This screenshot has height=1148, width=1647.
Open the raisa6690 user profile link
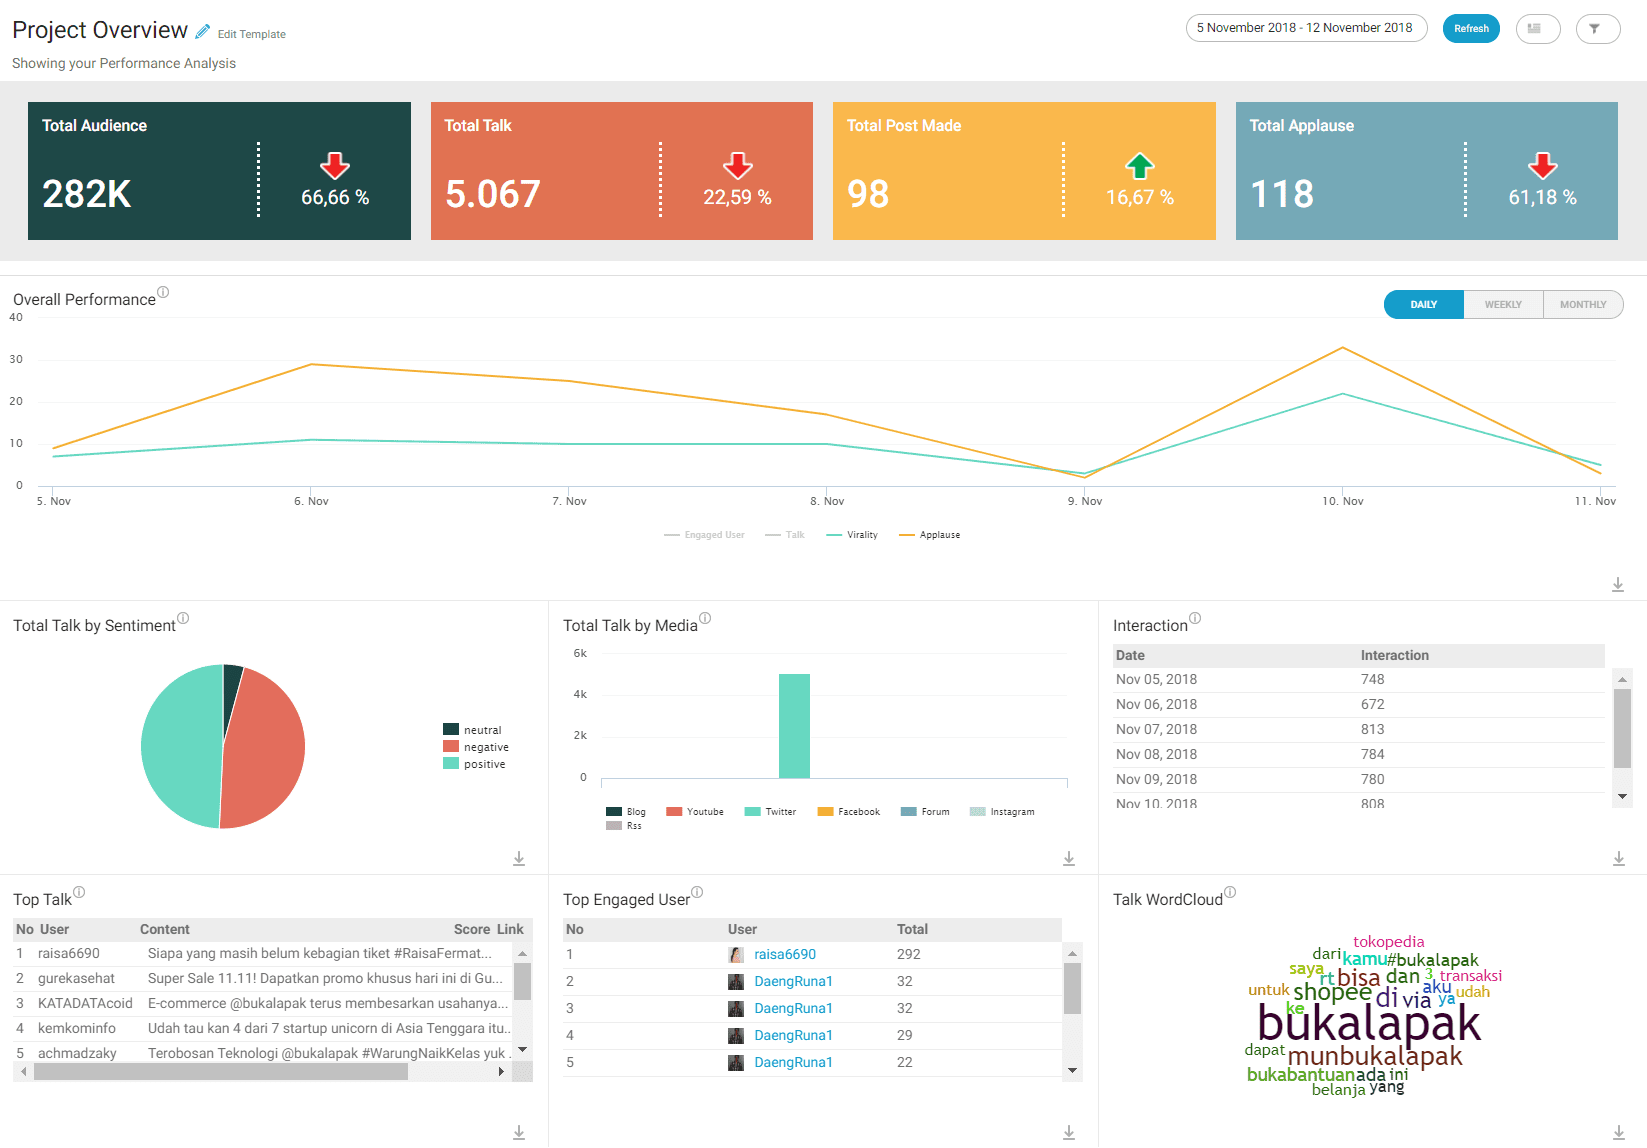784,954
